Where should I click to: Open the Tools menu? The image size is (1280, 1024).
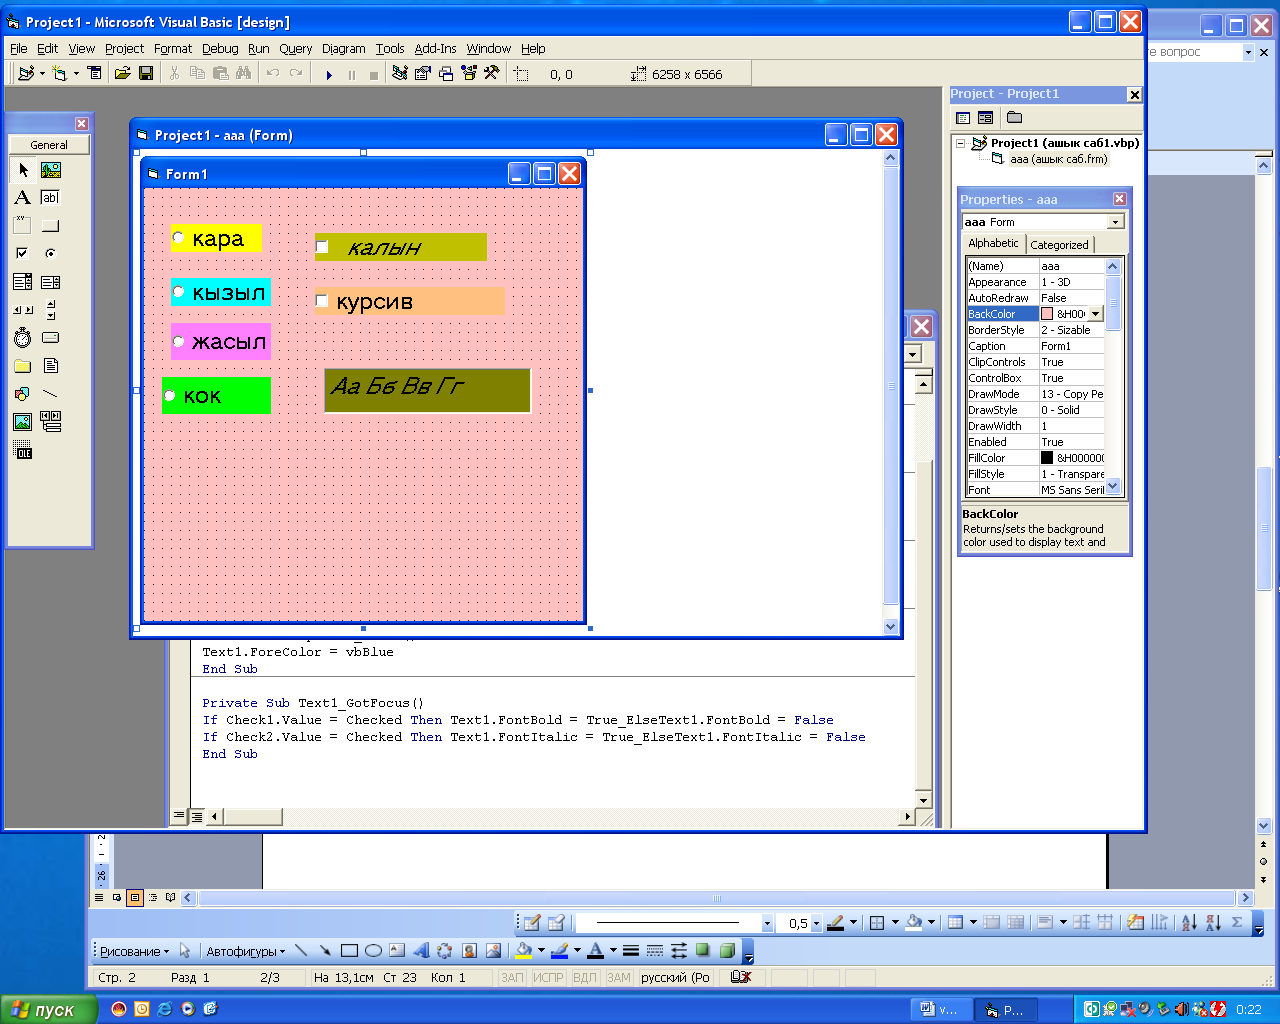tap(390, 48)
